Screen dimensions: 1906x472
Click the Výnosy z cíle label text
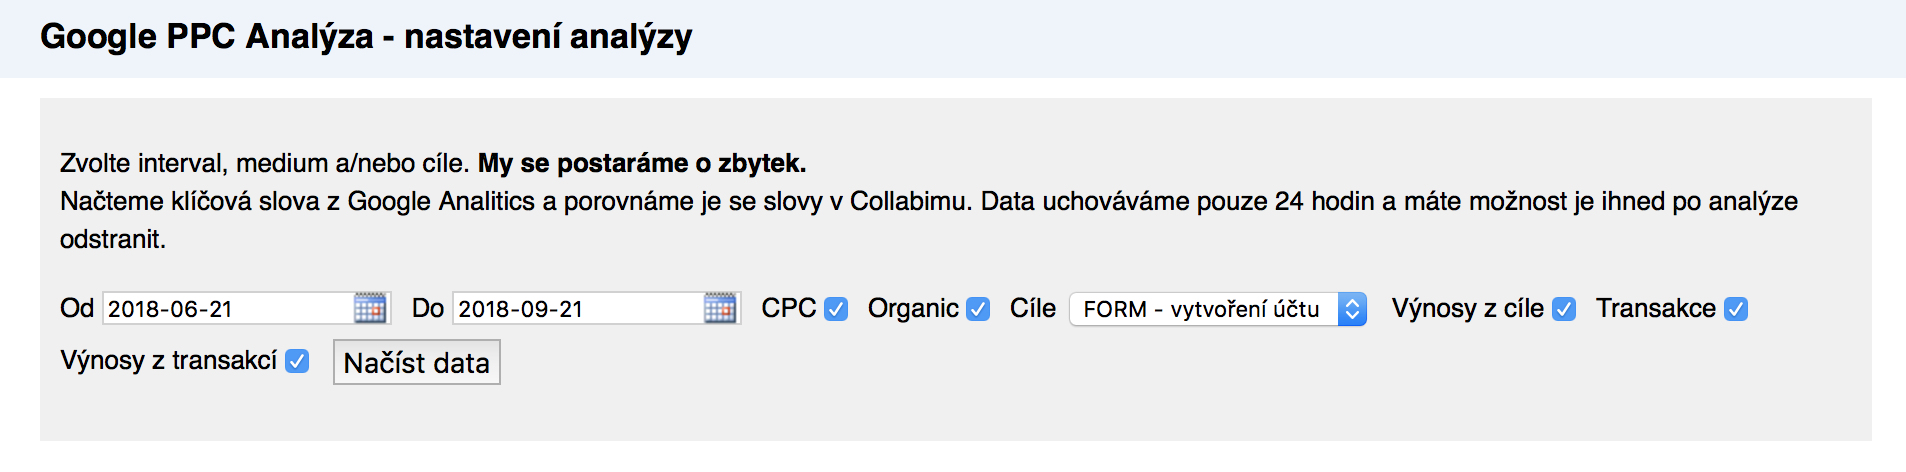1468,308
